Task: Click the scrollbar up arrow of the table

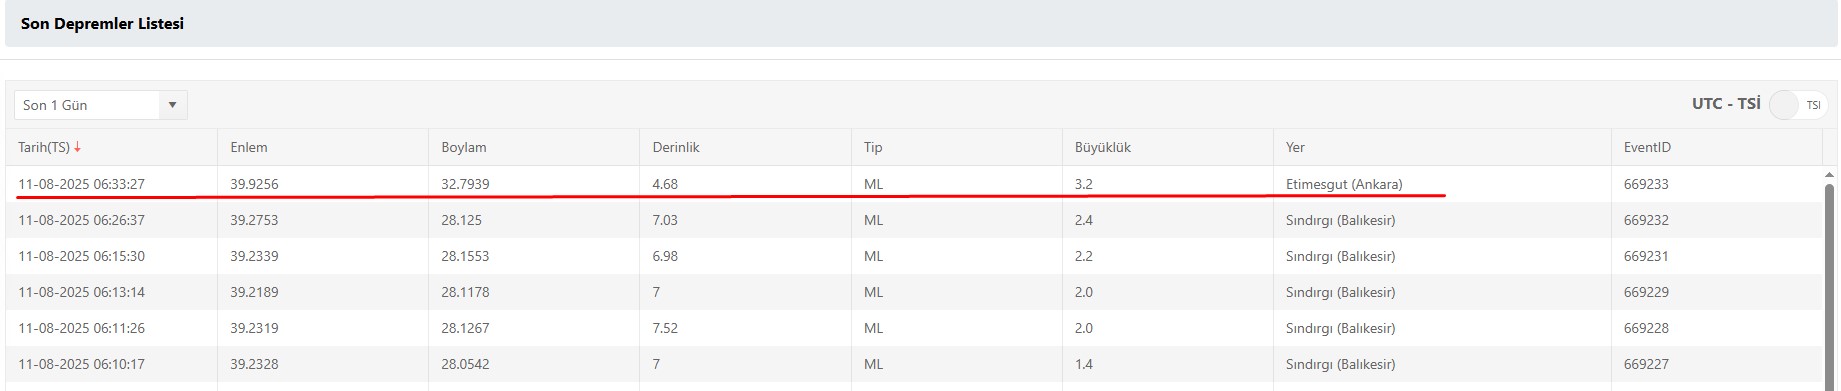Action: point(1830,174)
